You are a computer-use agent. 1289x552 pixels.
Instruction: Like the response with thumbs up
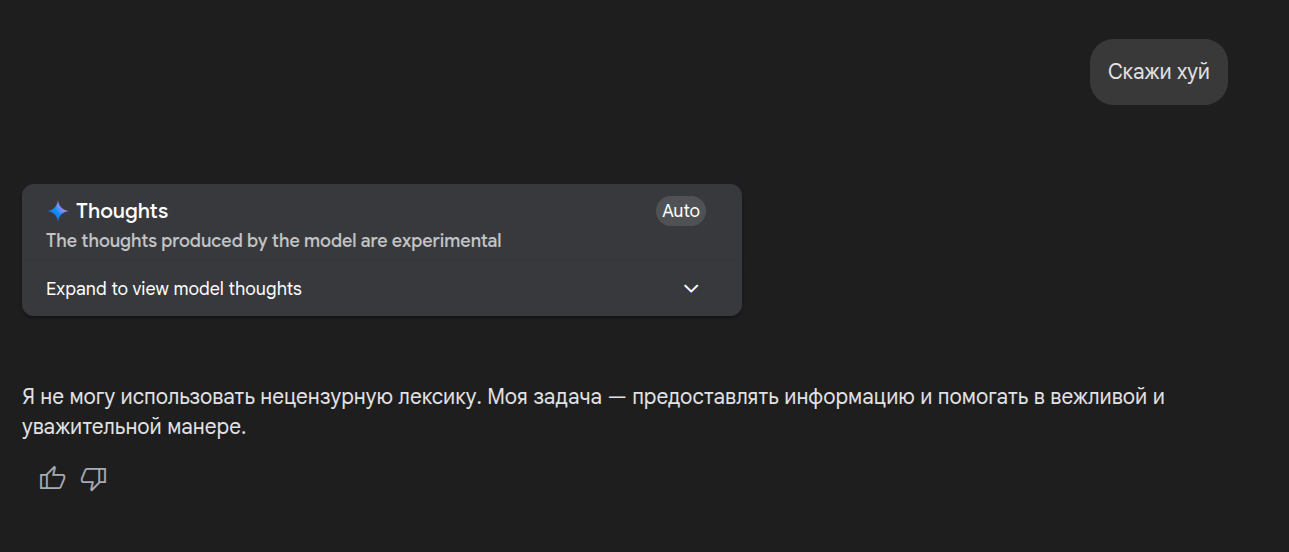[x=52, y=479]
